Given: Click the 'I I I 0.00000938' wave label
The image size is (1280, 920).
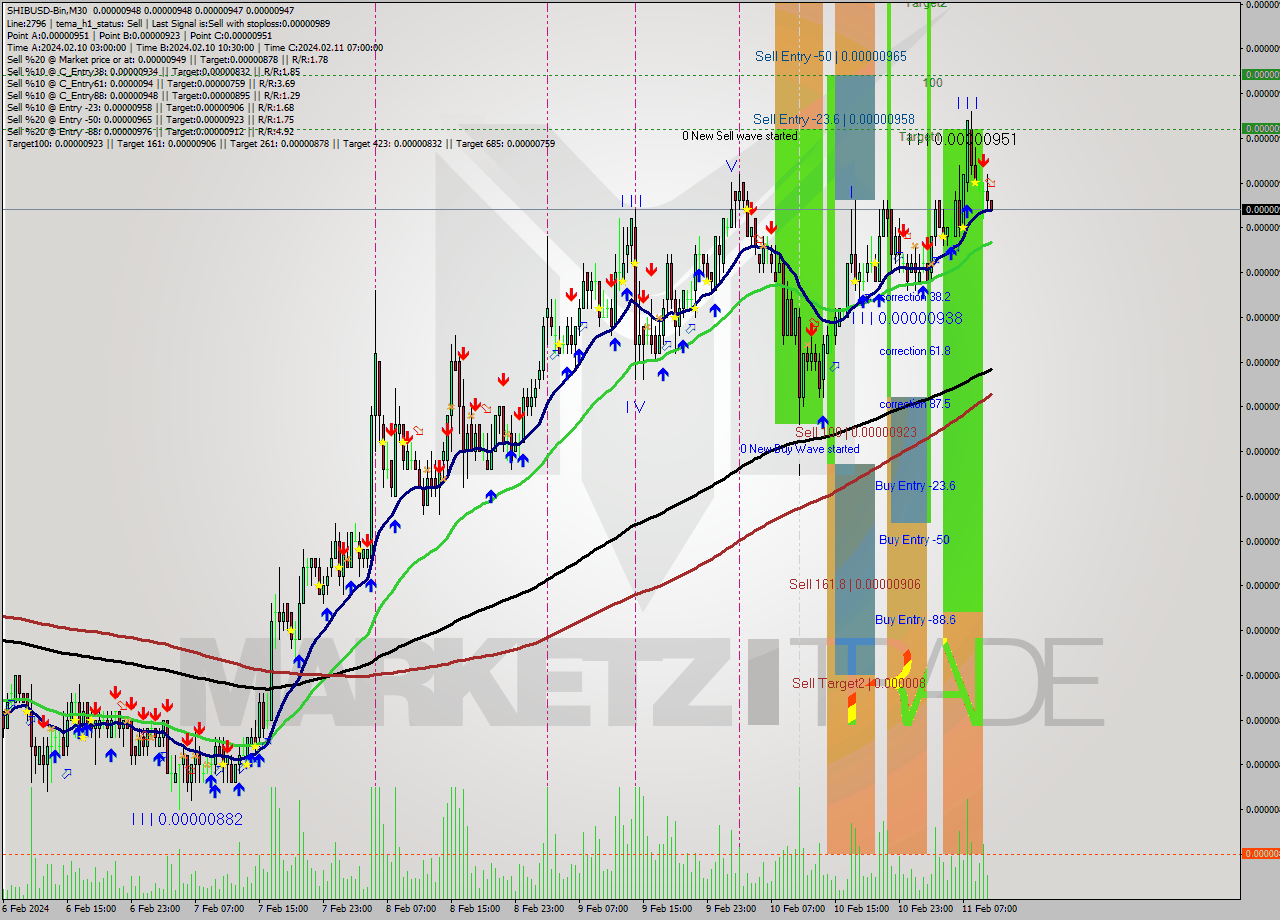Looking at the screenshot, I should (907, 318).
